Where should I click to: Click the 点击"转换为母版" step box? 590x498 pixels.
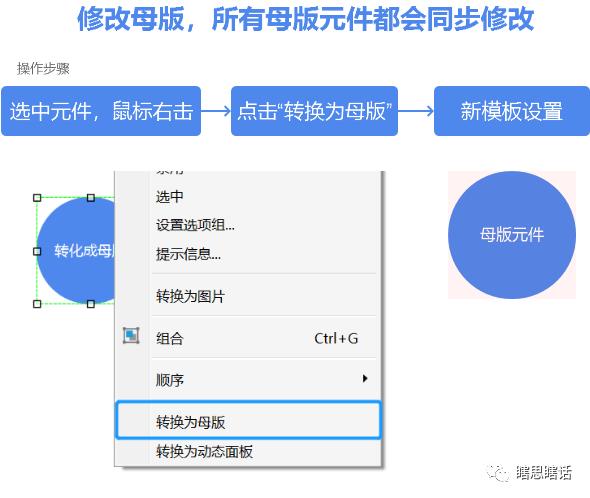(x=314, y=111)
